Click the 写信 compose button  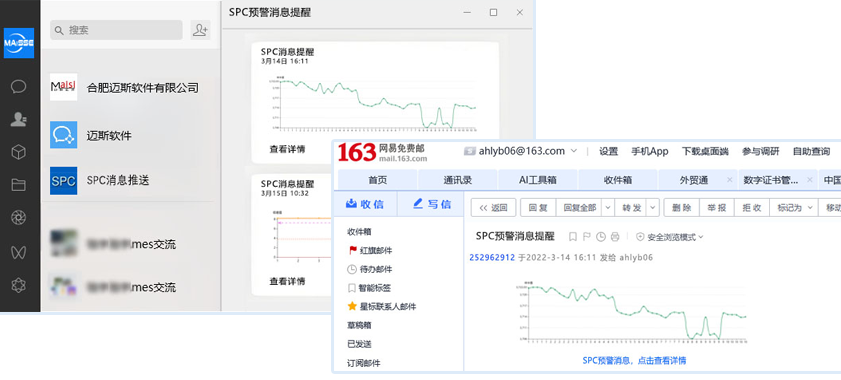coord(431,204)
